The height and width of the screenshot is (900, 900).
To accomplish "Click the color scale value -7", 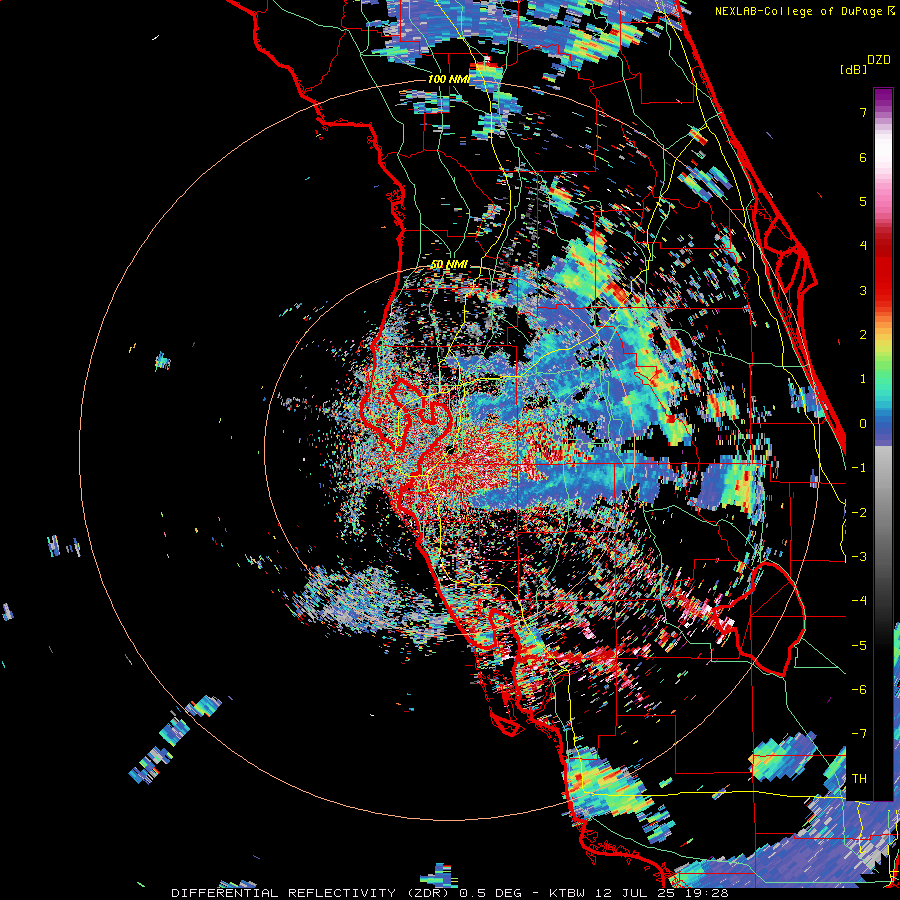I will point(859,734).
